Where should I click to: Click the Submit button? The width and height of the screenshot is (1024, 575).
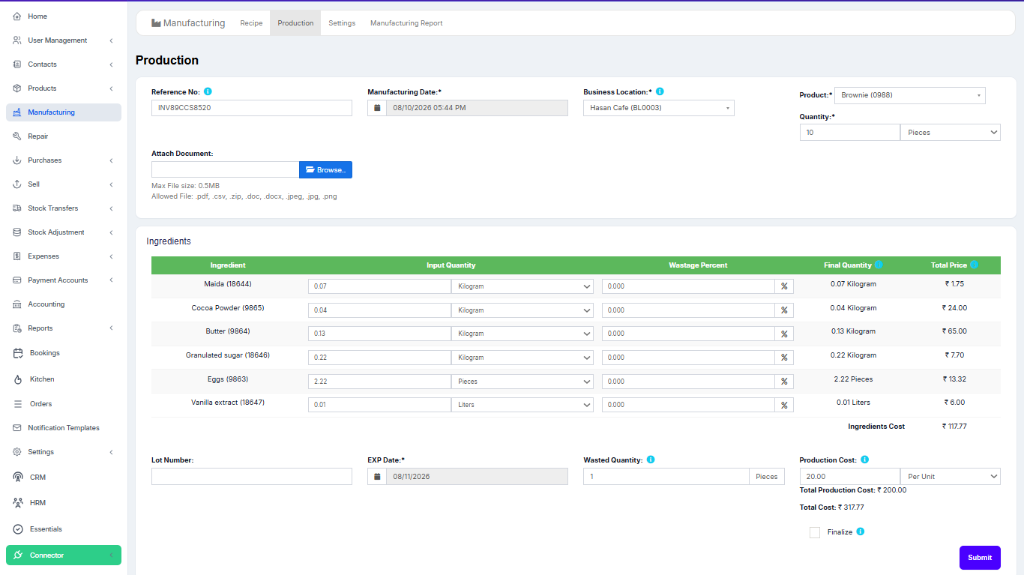tap(980, 557)
